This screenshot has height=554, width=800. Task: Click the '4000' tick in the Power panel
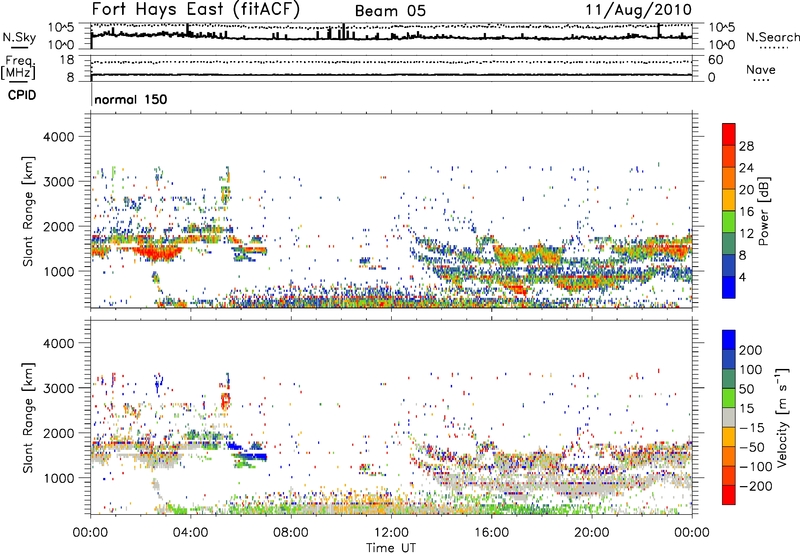click(59, 137)
